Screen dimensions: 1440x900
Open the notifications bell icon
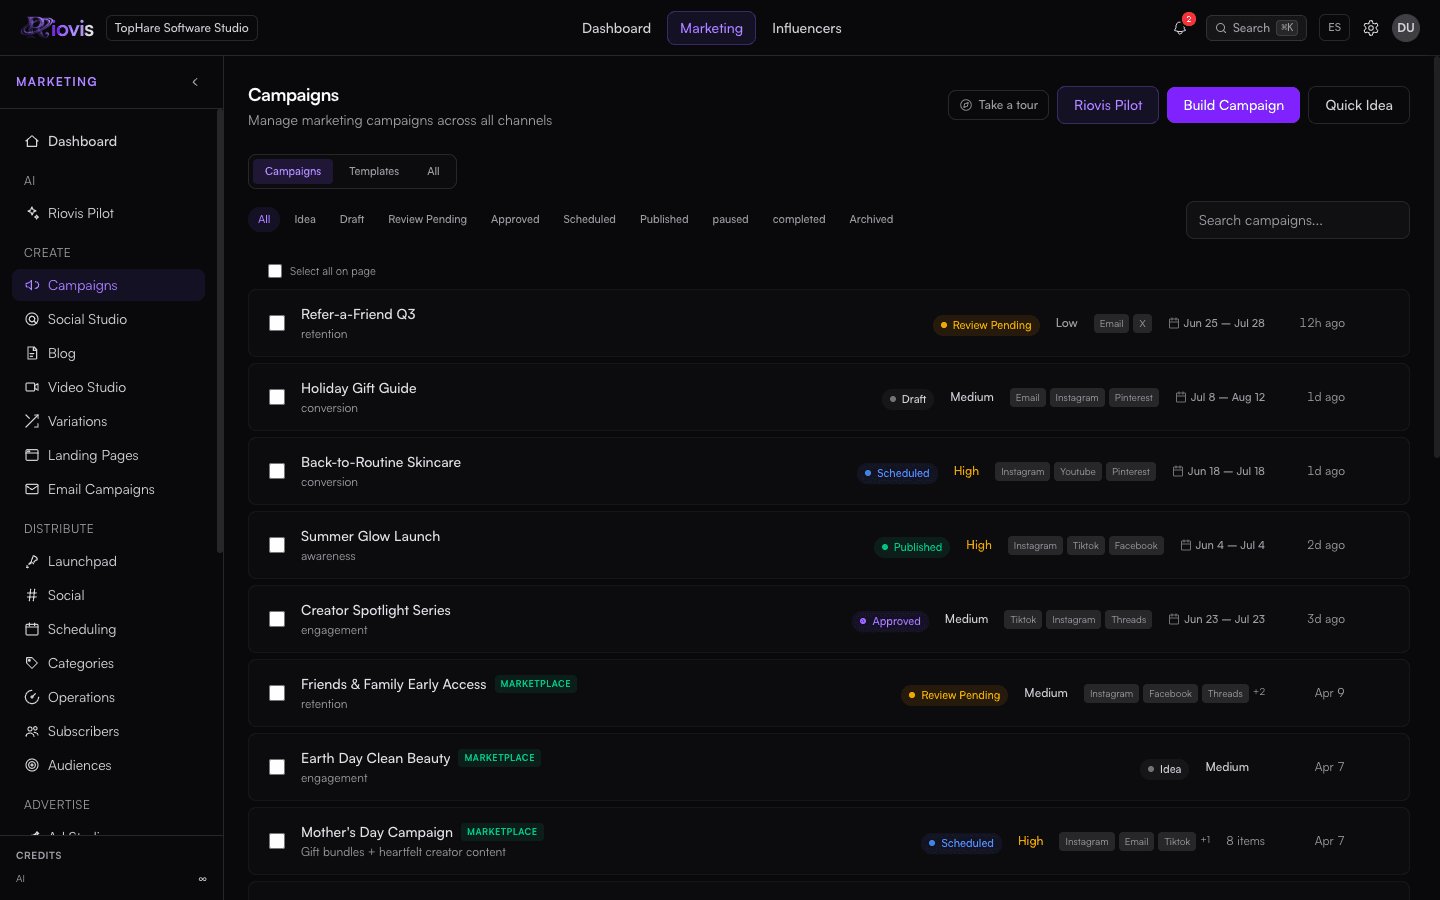1180,28
